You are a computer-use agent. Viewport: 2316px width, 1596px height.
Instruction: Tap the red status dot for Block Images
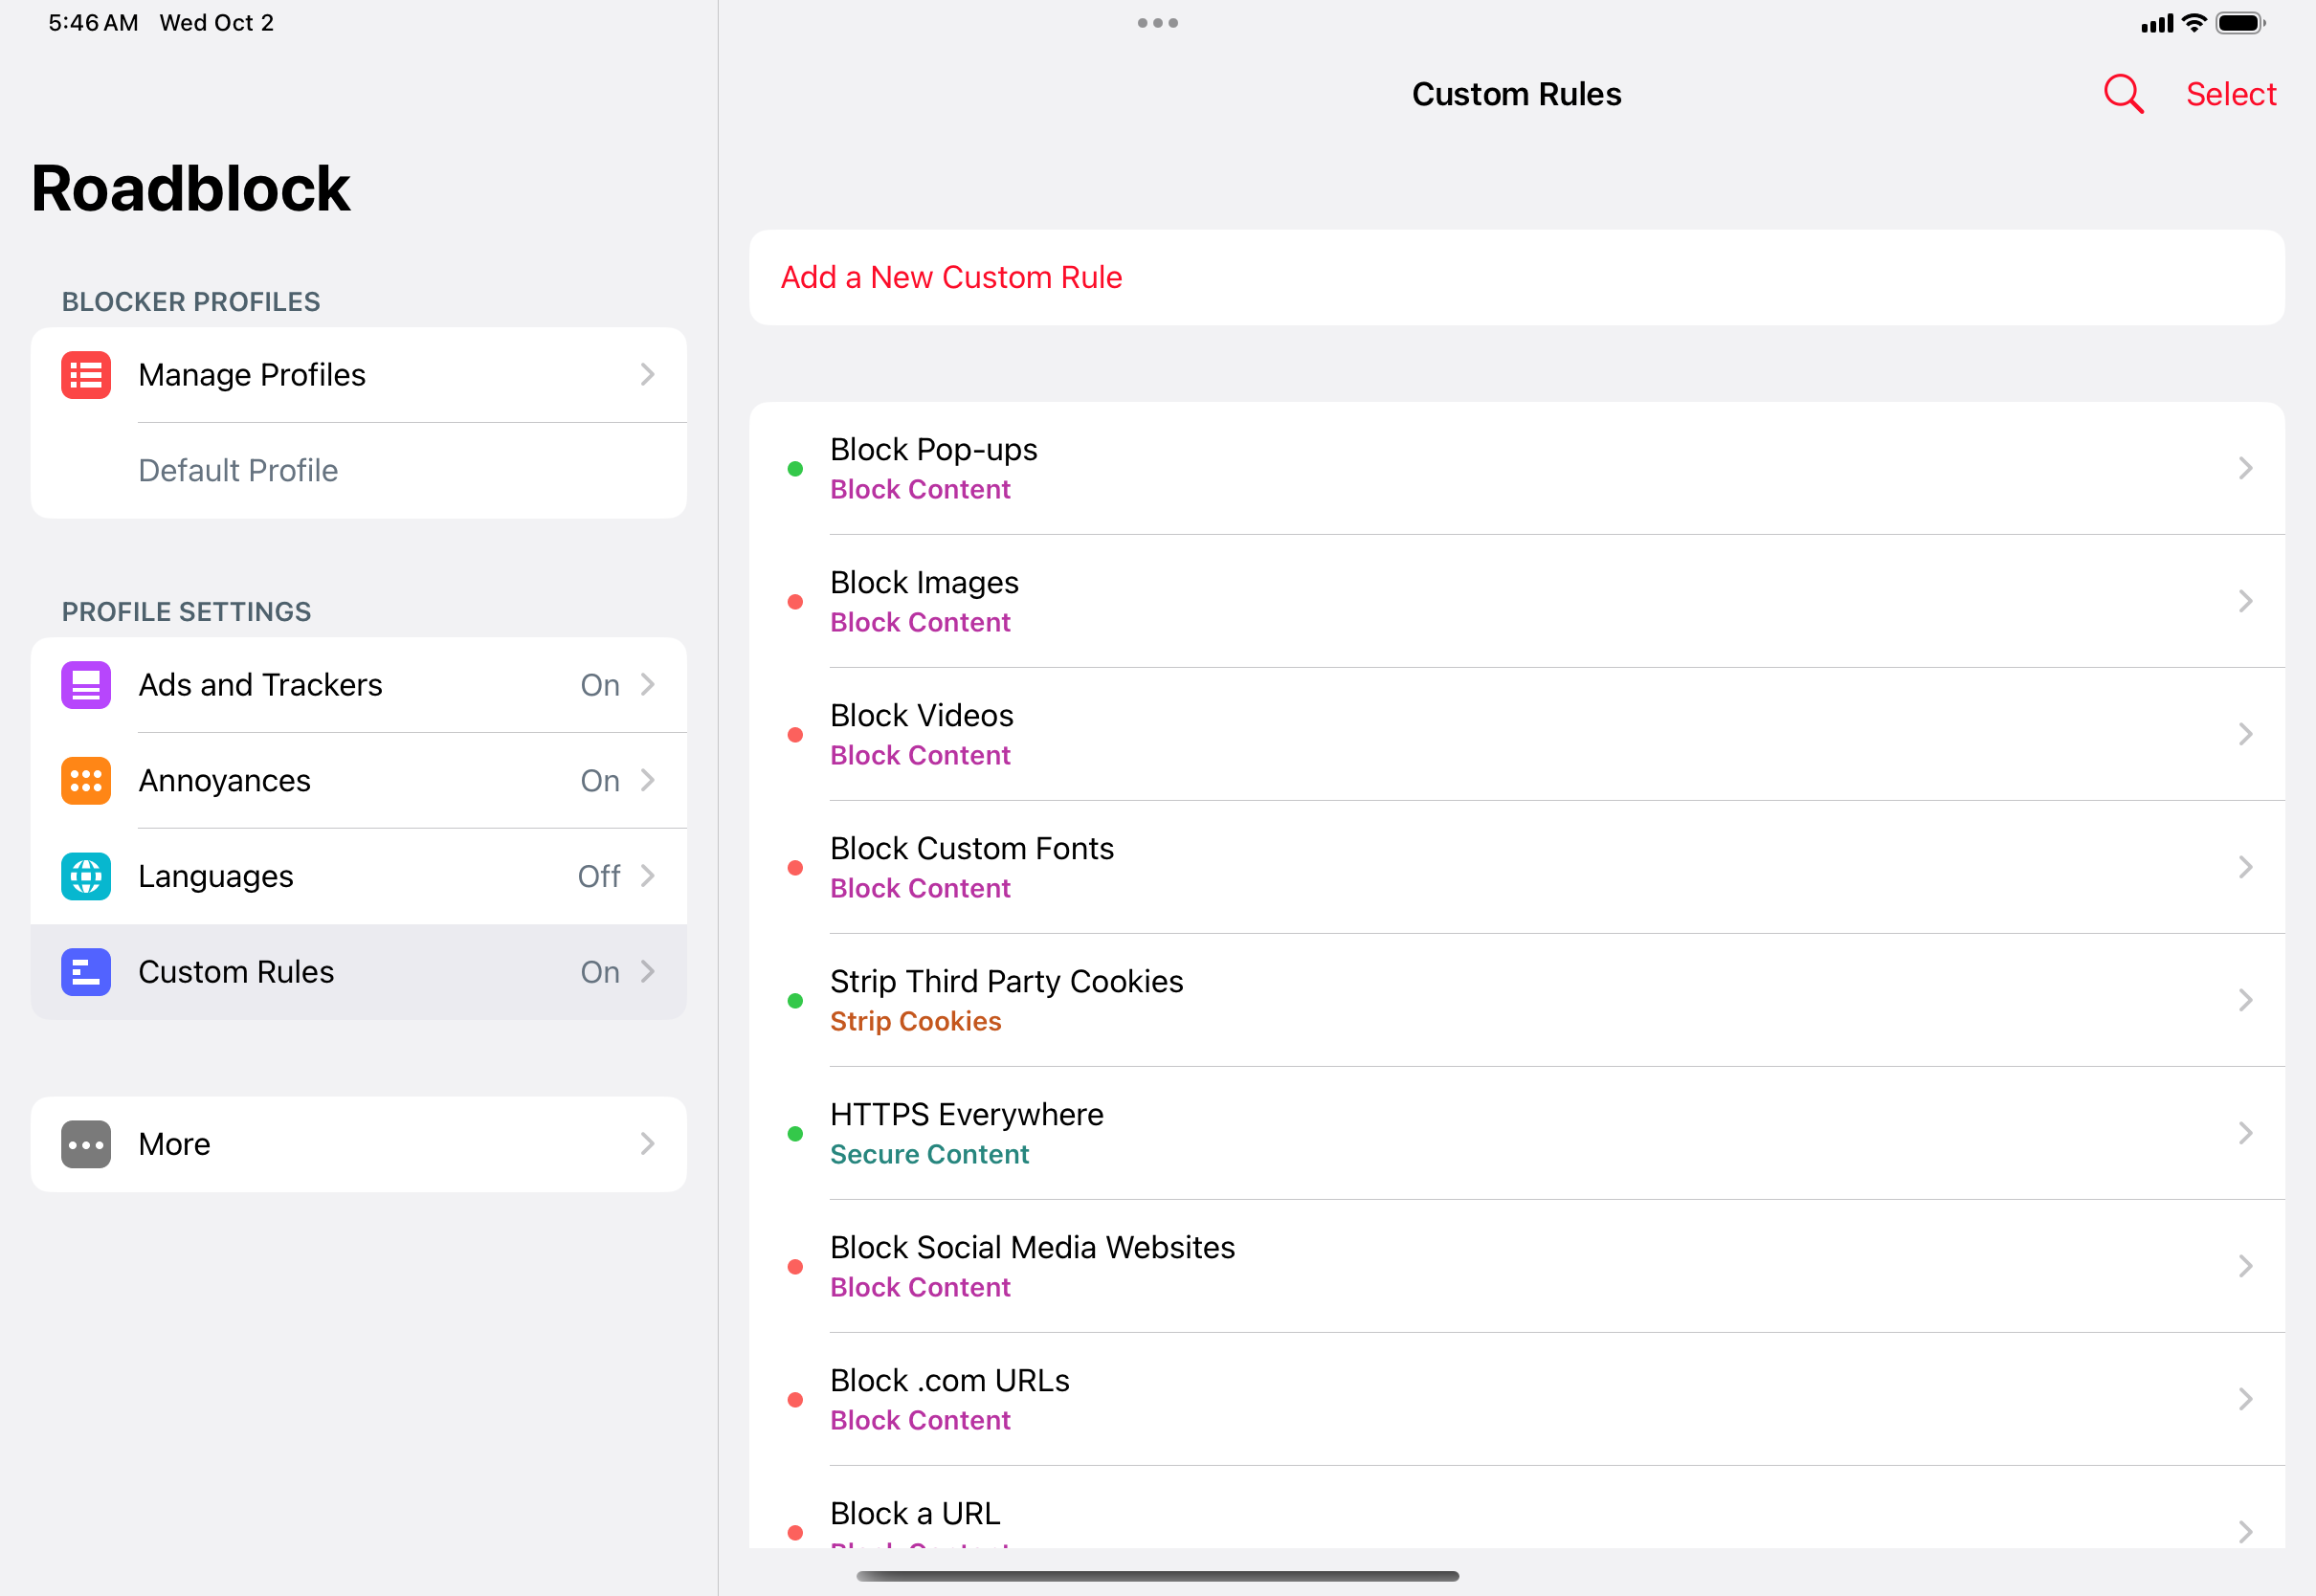click(795, 602)
